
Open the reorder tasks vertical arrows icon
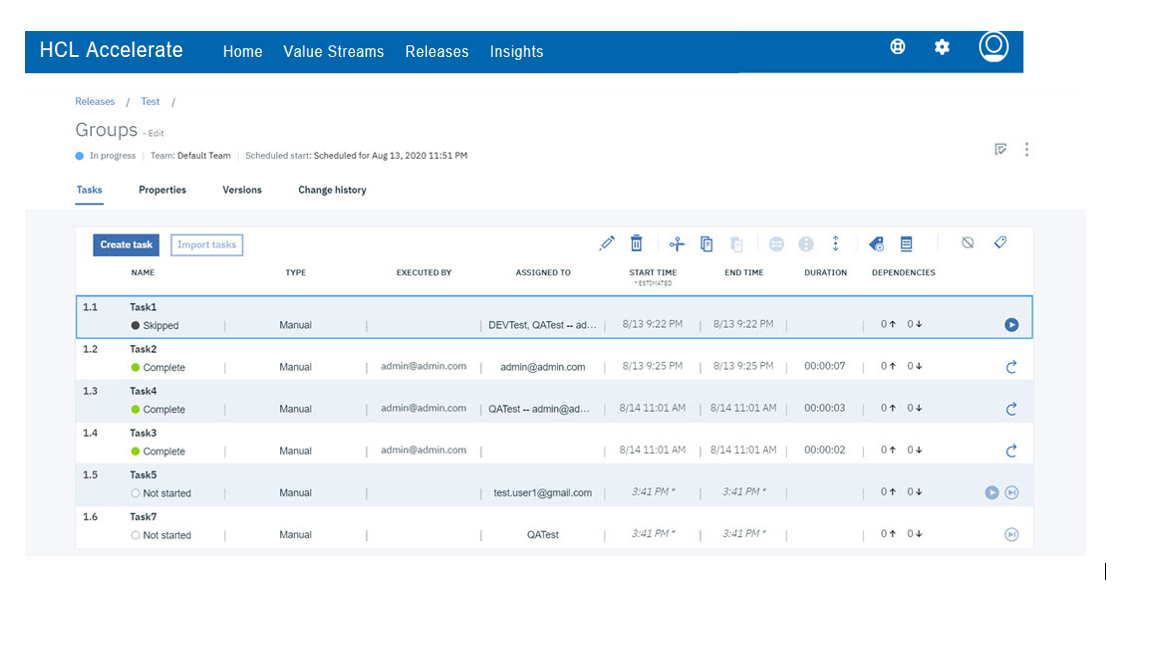point(836,243)
